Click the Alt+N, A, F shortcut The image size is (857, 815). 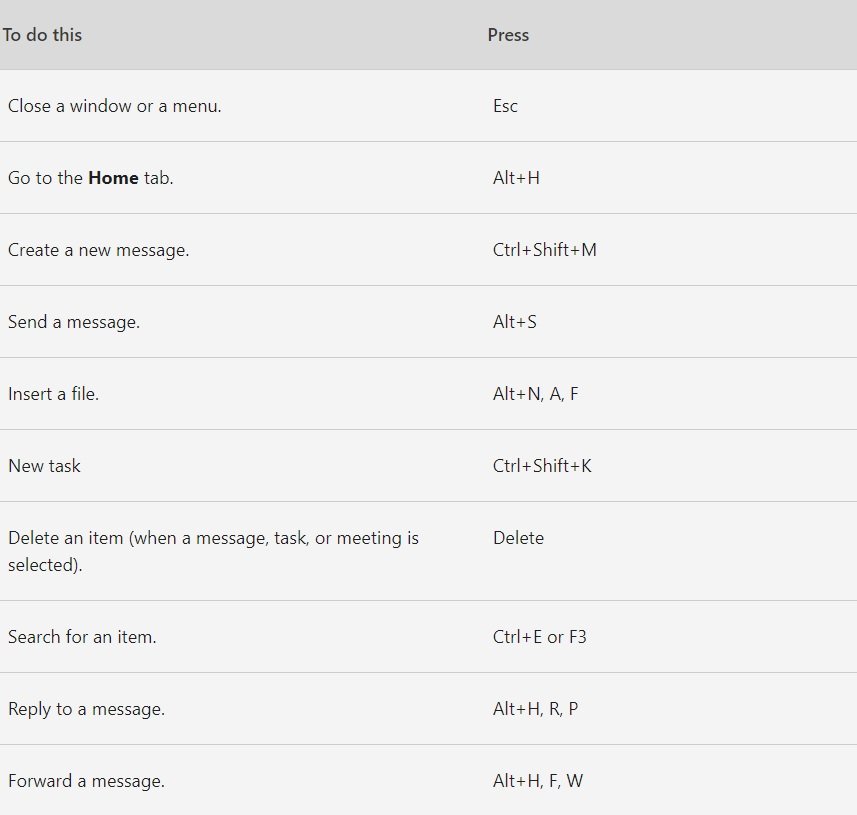(x=535, y=394)
